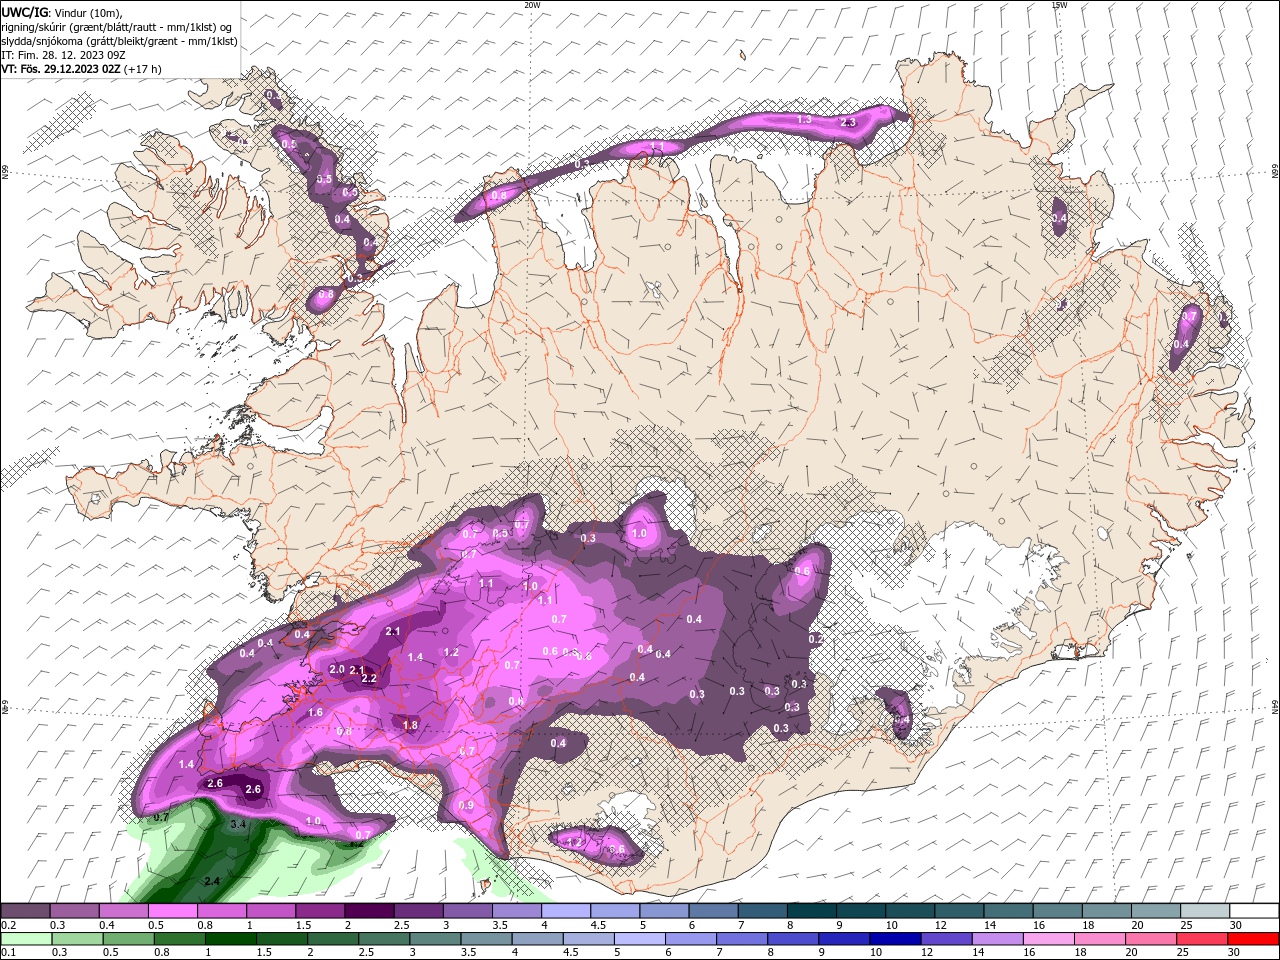
Task: Select upper legend swatch labeled 4
Action: tap(566, 911)
